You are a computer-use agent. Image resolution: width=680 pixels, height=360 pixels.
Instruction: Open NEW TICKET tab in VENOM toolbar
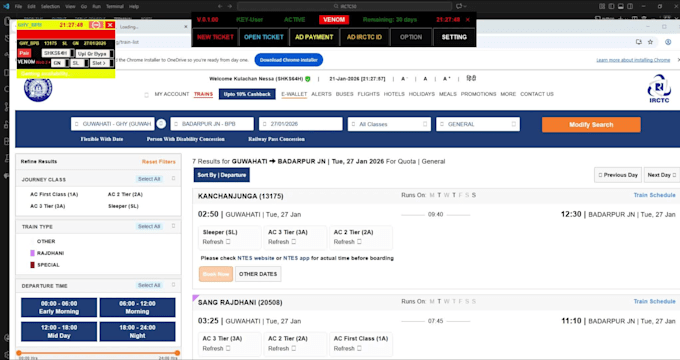click(215, 37)
